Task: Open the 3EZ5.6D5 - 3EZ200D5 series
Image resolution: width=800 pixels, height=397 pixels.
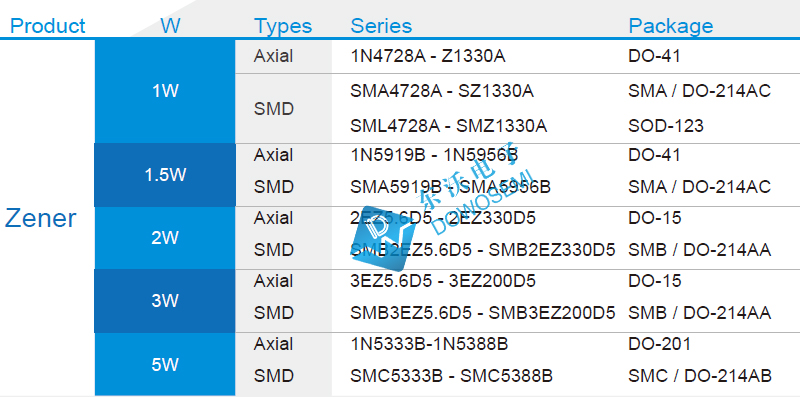Action: [443, 281]
